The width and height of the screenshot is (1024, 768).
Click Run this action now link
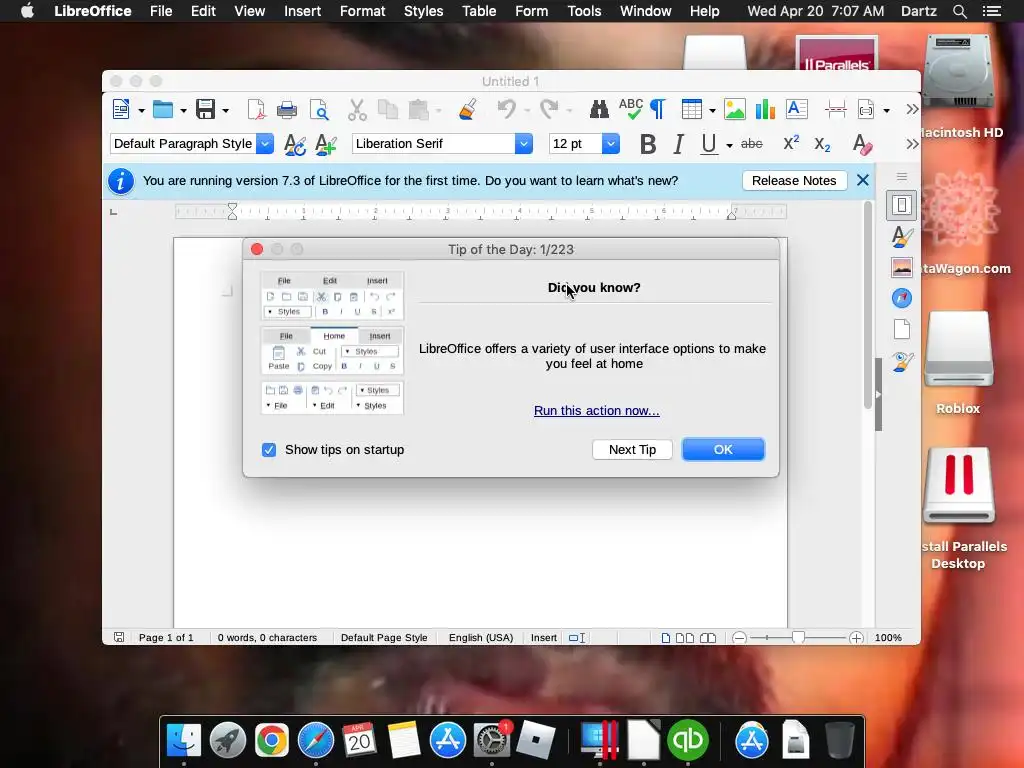[x=596, y=411]
